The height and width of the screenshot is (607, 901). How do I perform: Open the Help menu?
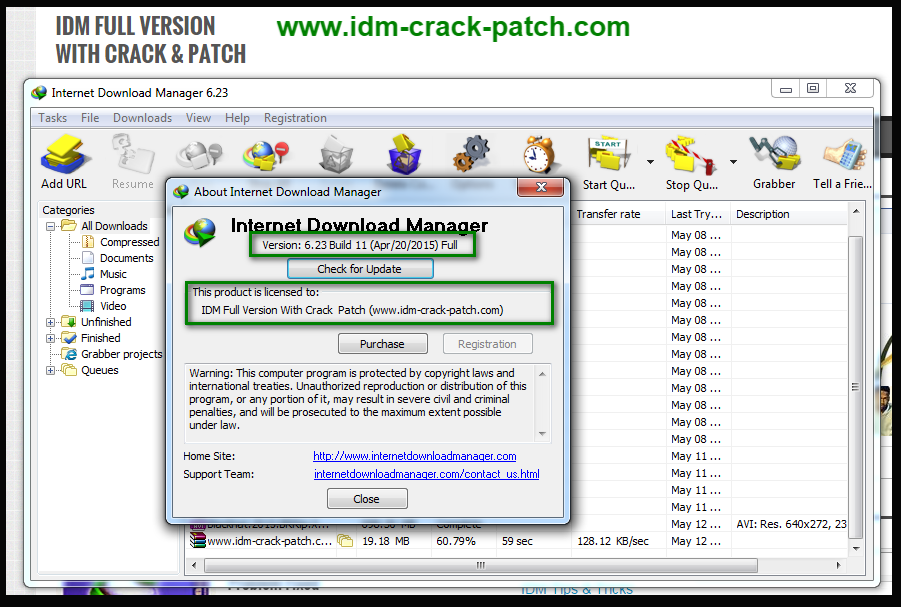pyautogui.click(x=237, y=118)
